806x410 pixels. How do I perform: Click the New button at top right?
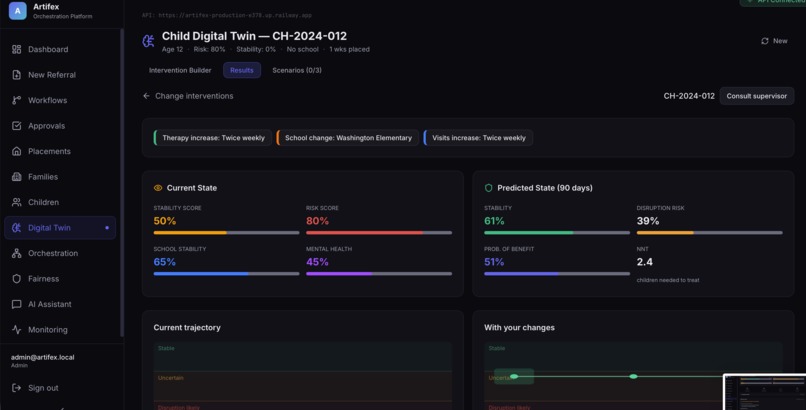click(774, 41)
